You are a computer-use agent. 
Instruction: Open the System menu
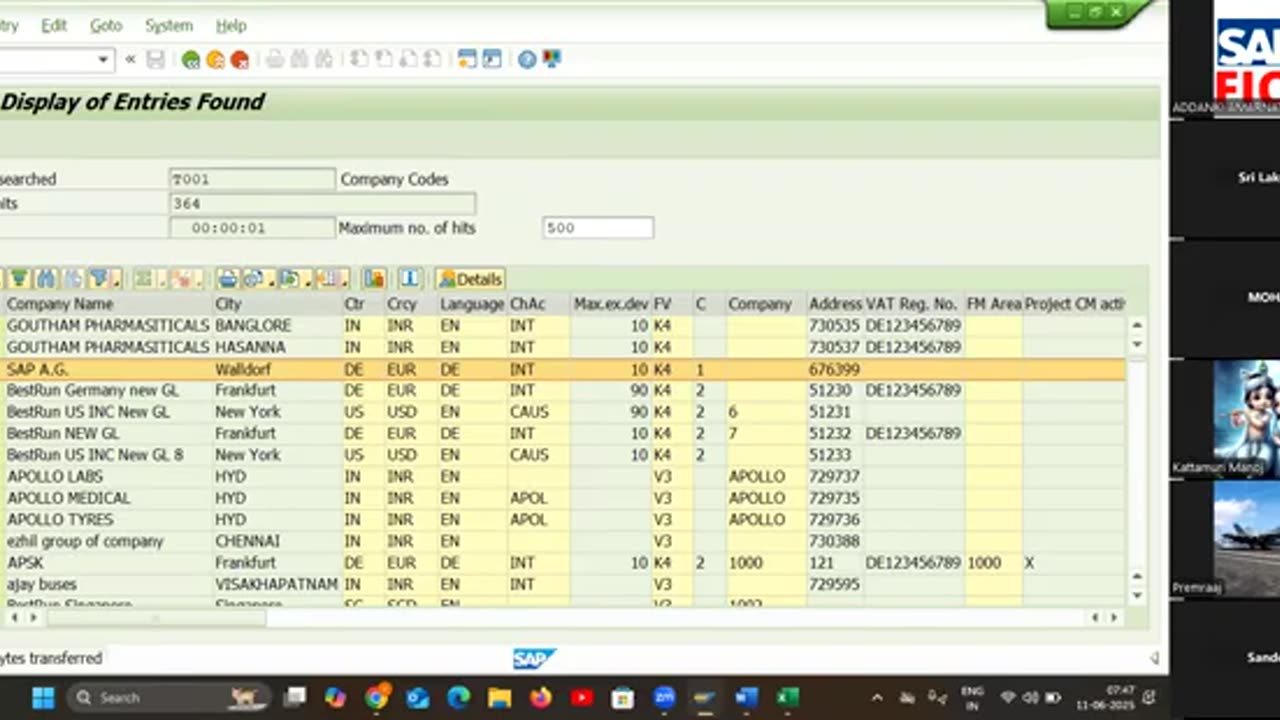coord(169,25)
